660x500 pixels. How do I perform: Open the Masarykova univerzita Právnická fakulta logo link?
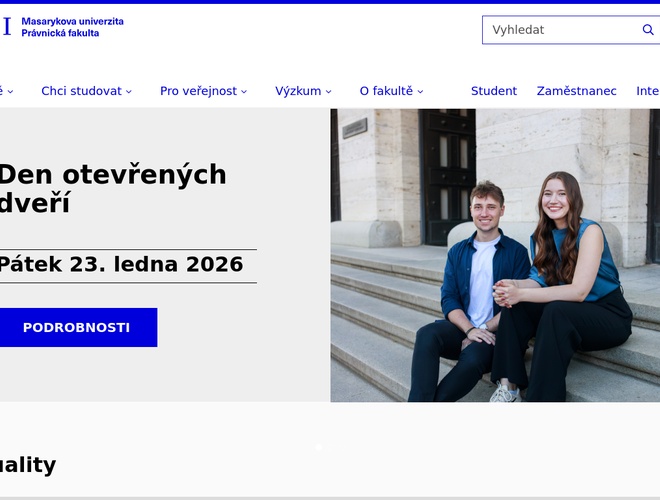pos(72,27)
